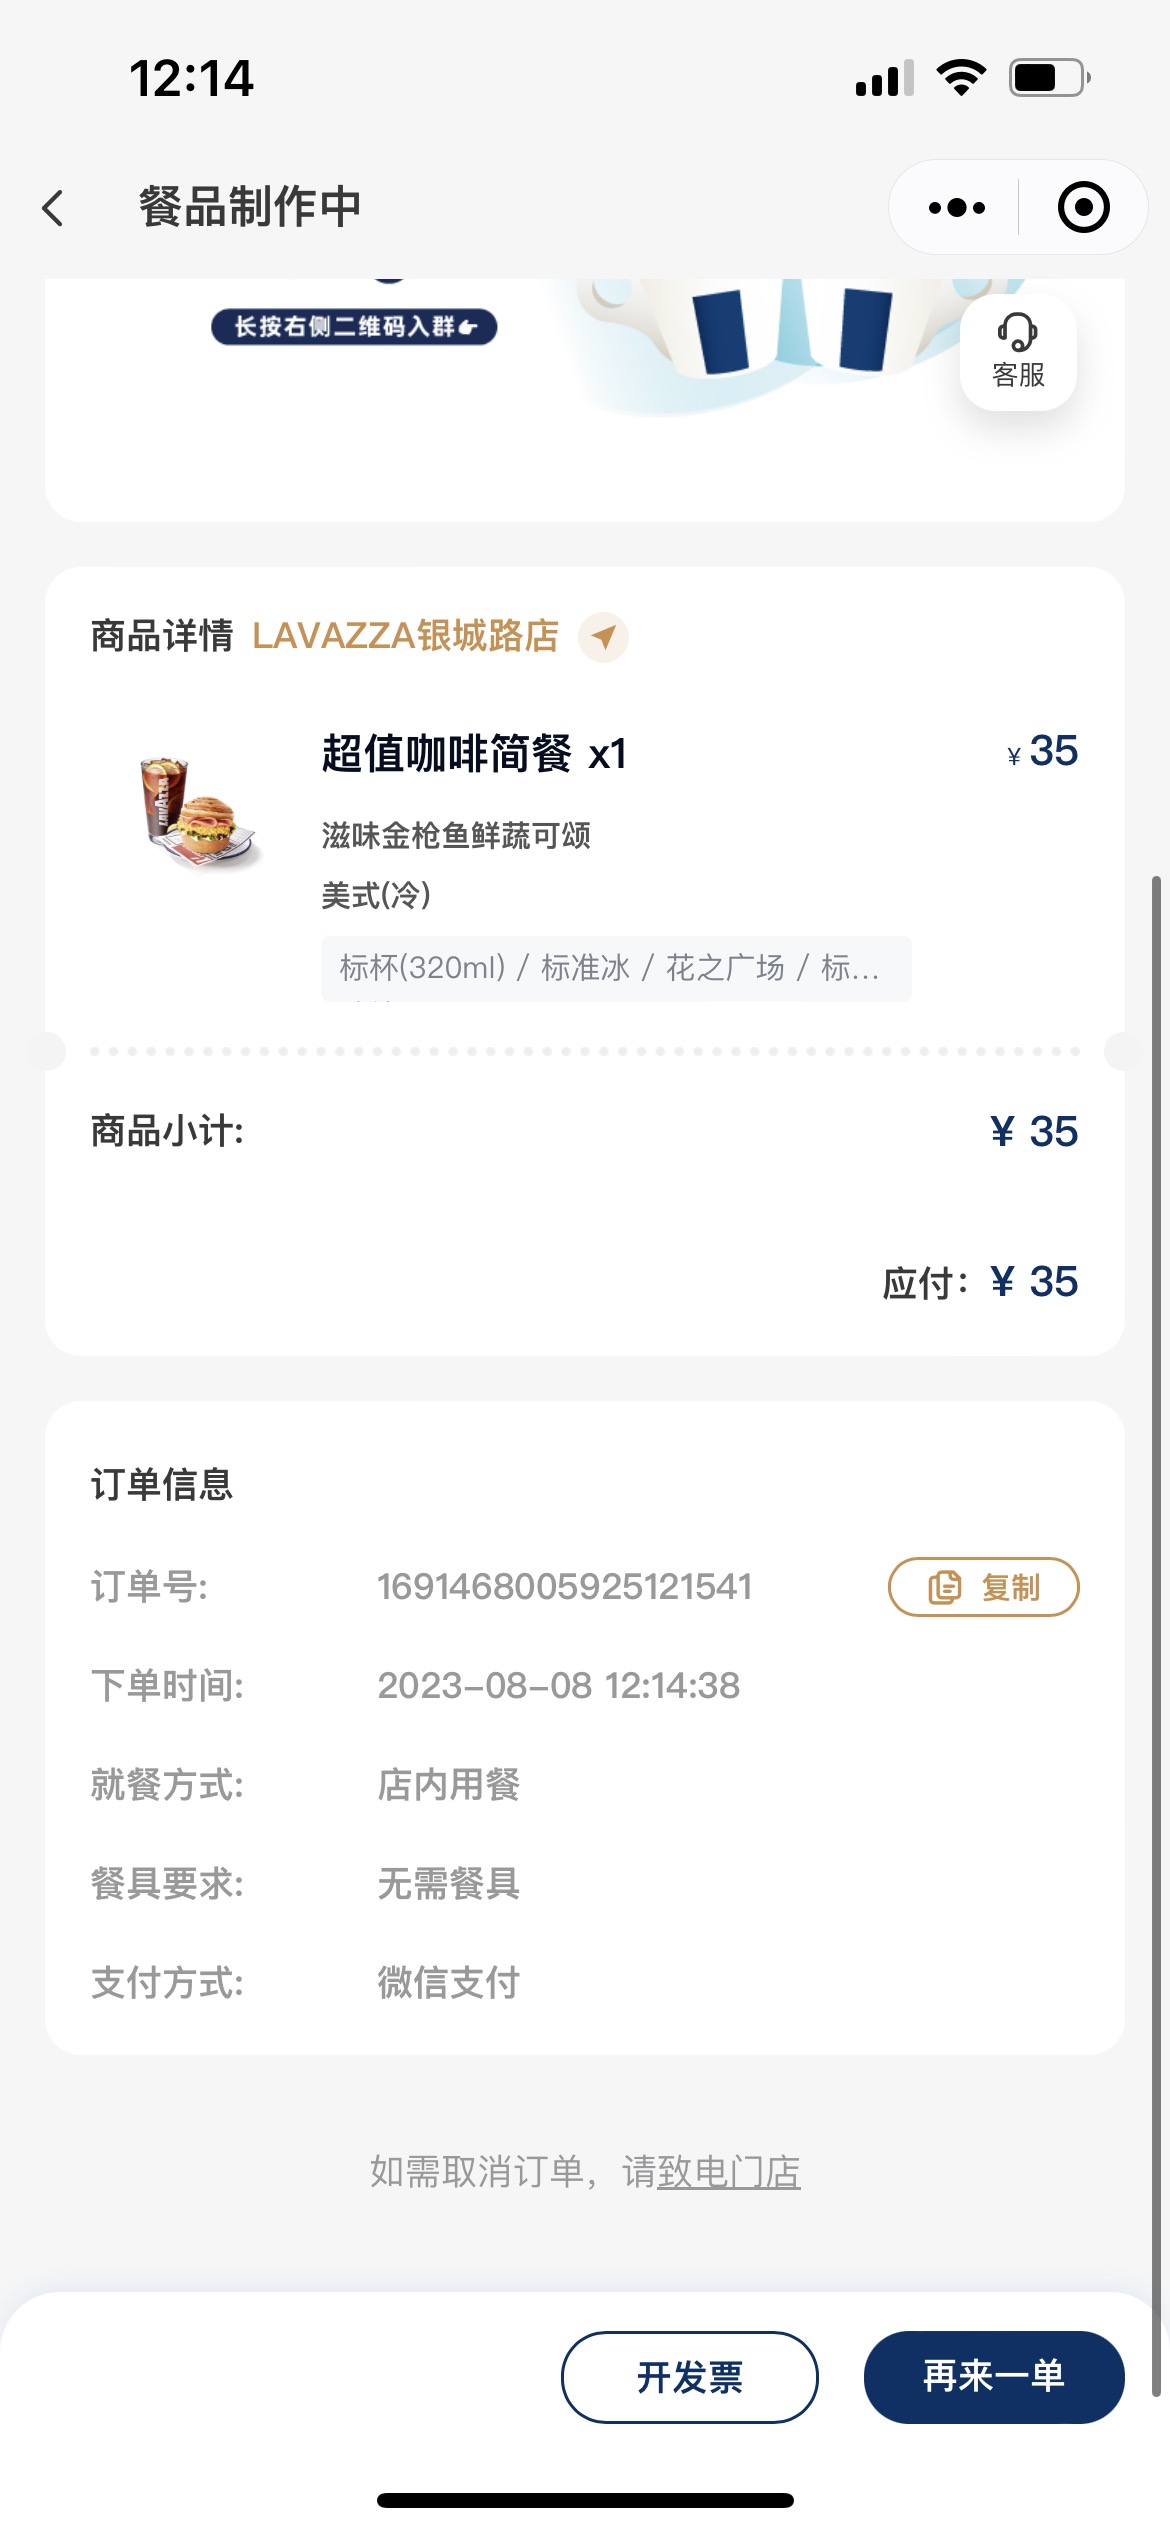The image size is (1170, 2532).
Task: Tap the home indicator bar
Action: coord(585,2500)
